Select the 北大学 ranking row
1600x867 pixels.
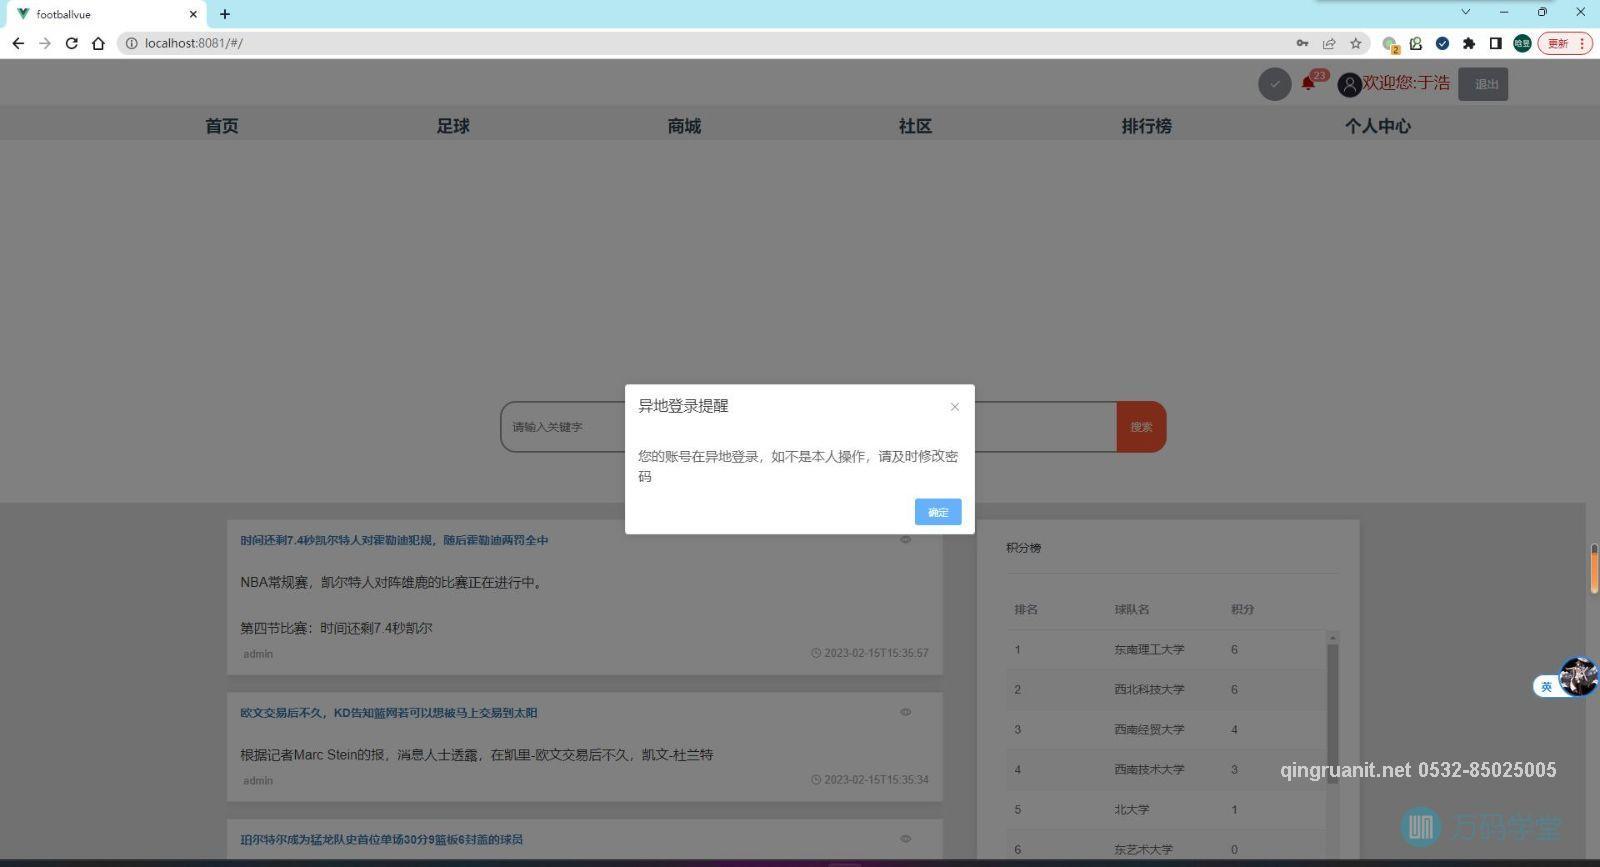1166,810
